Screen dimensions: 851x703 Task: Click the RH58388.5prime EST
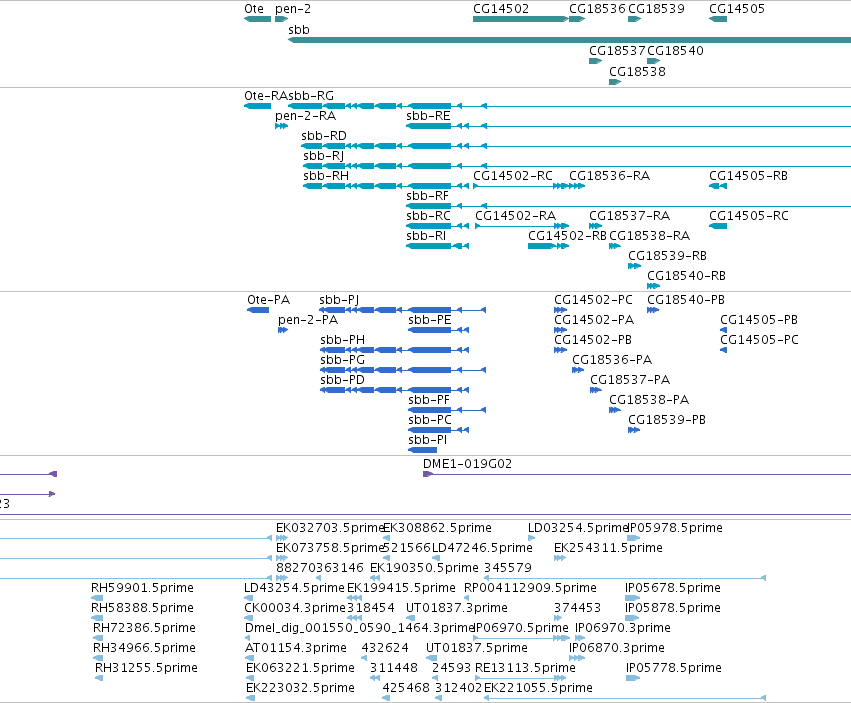click(x=97, y=618)
